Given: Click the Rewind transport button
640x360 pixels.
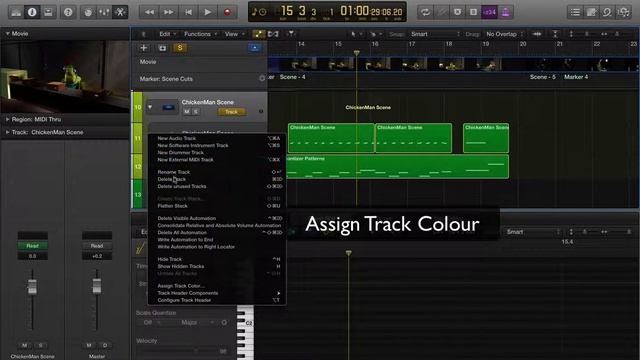Looking at the screenshot, I should (149, 12).
